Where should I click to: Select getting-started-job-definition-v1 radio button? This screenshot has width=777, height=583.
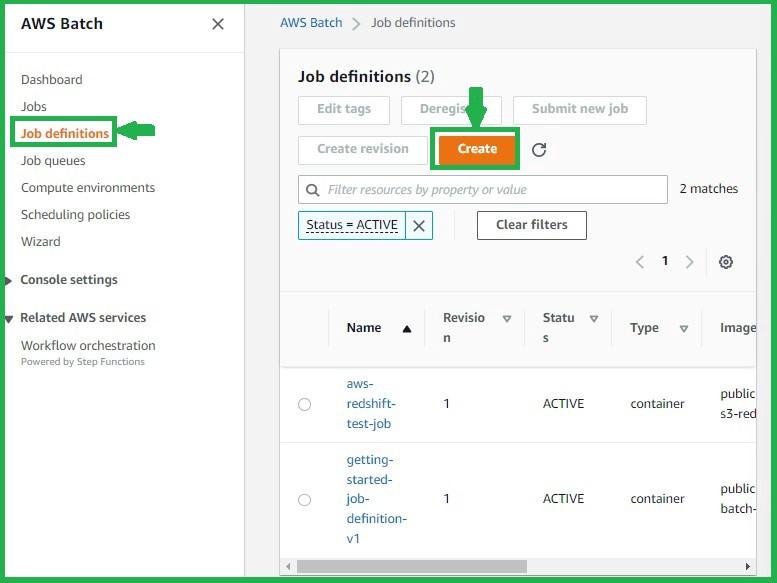pos(304,499)
